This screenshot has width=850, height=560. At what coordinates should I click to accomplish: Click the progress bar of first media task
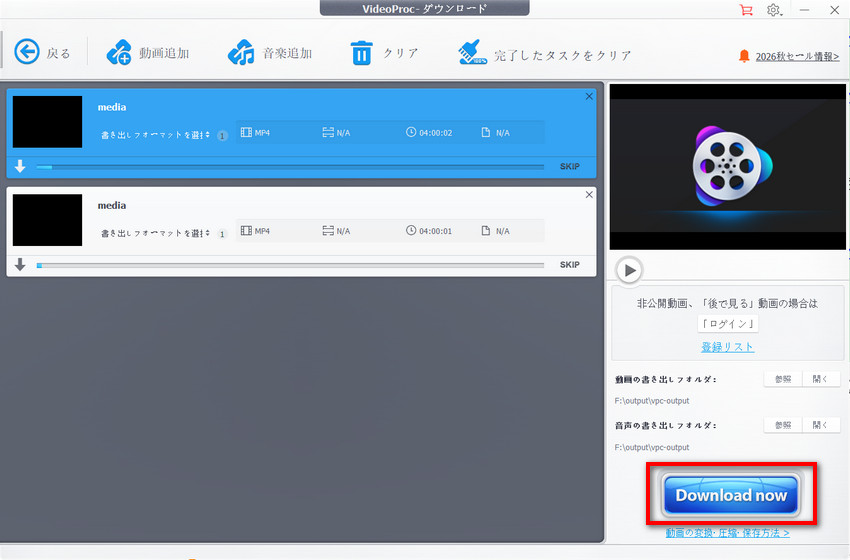pyautogui.click(x=290, y=167)
